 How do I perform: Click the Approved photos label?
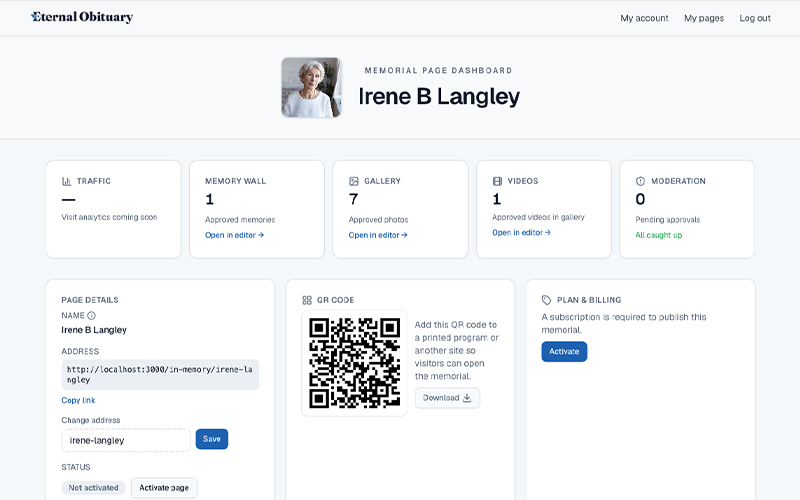click(x=378, y=220)
